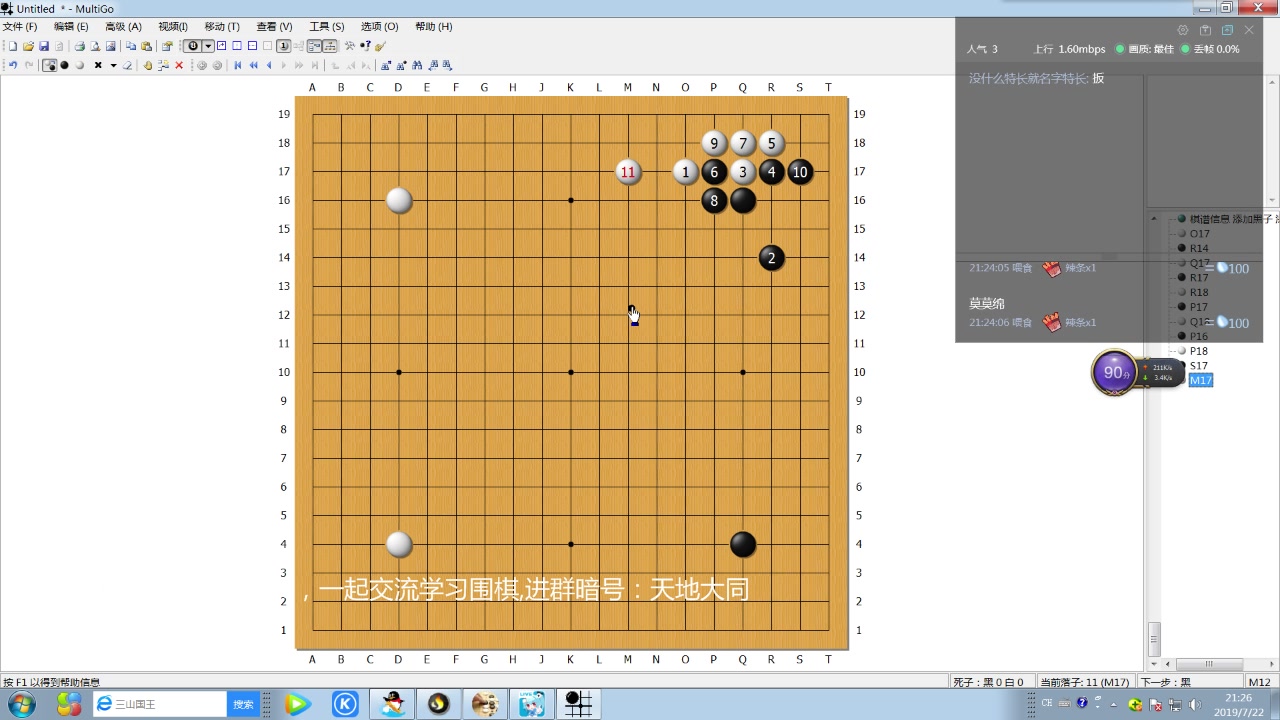Screen dimensions: 1280x720
Task: Select the black stone placement tool
Action: pos(64,65)
